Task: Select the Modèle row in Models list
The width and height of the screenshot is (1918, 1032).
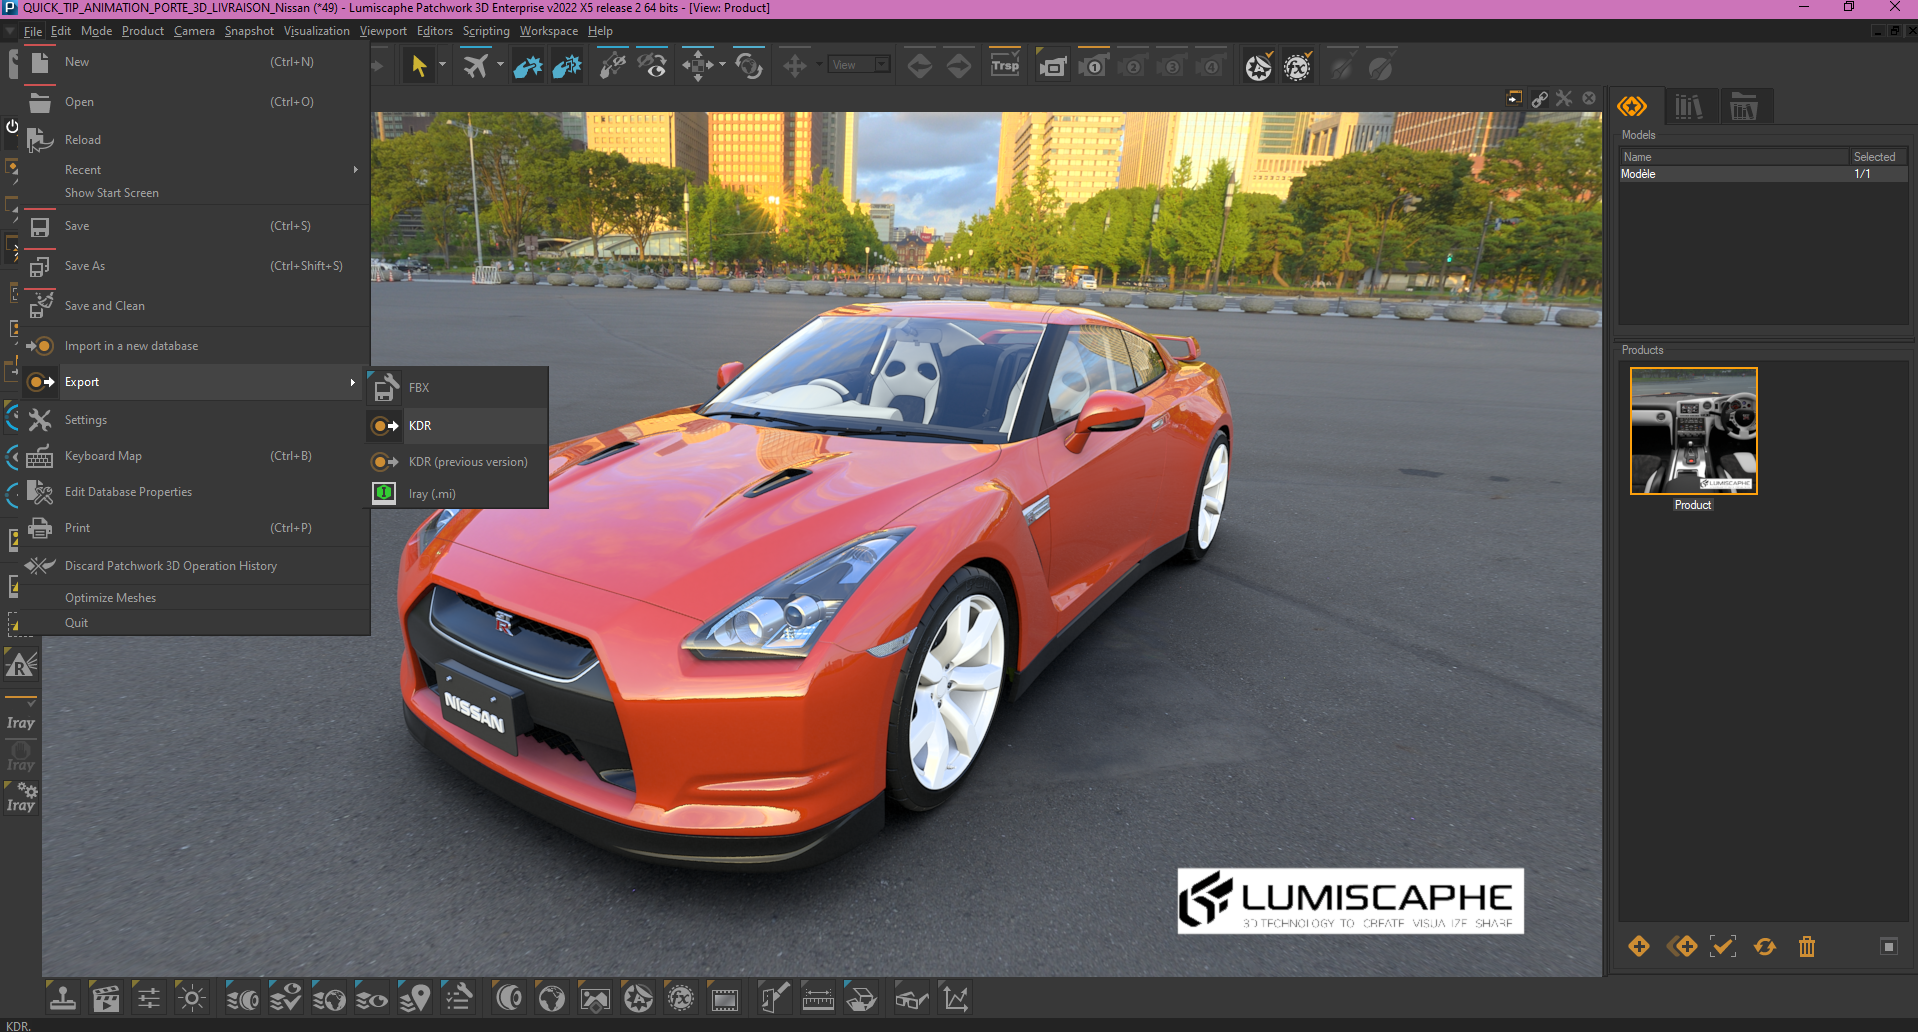Action: [x=1763, y=174]
